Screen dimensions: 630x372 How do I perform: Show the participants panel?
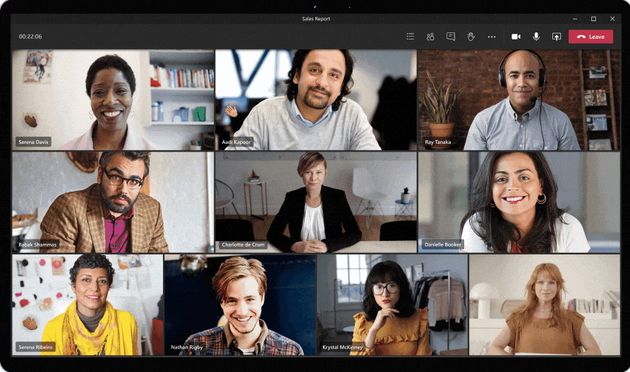[x=430, y=37]
